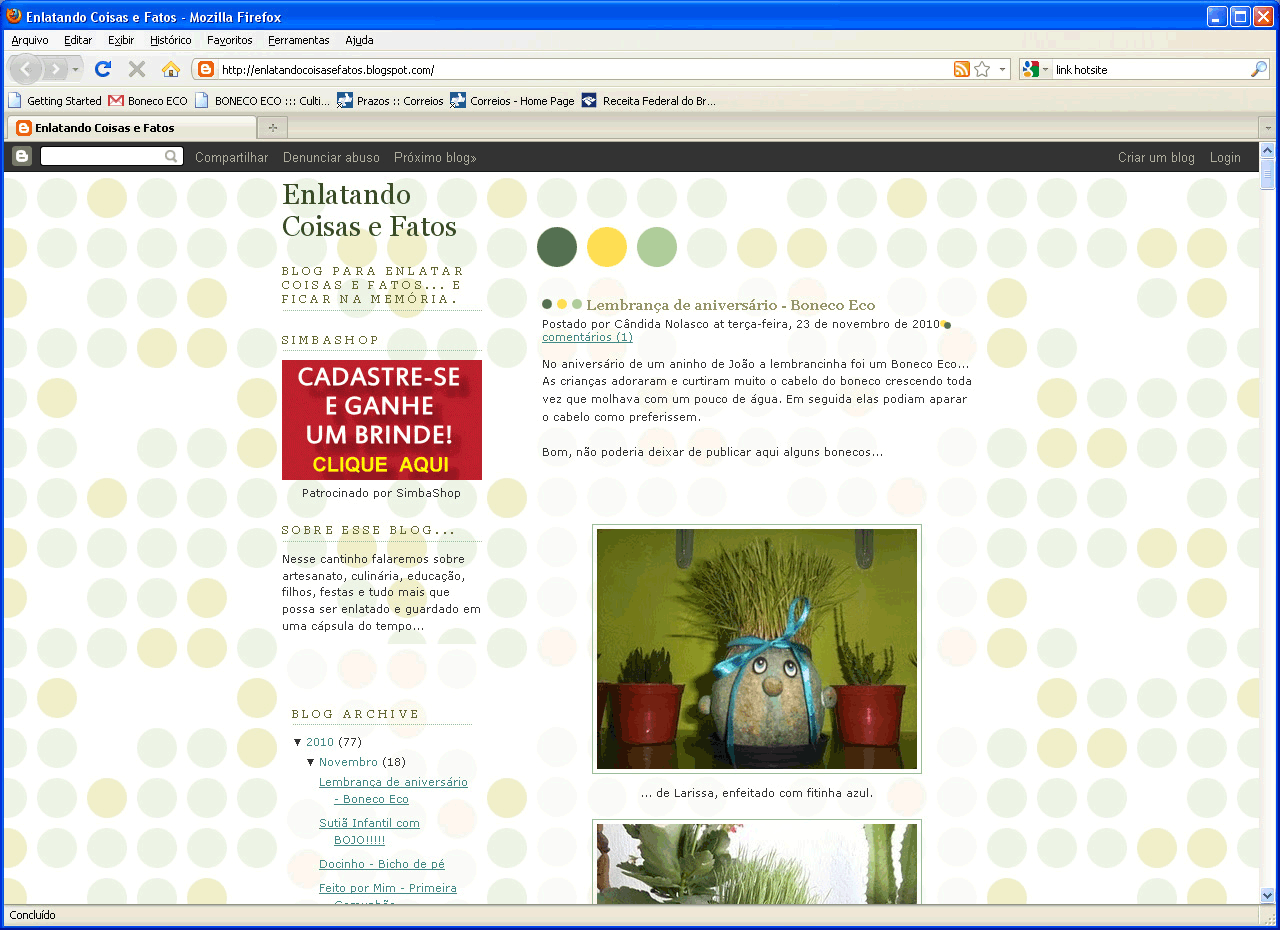Open the Editar menu
1280x930 pixels.
coord(78,40)
